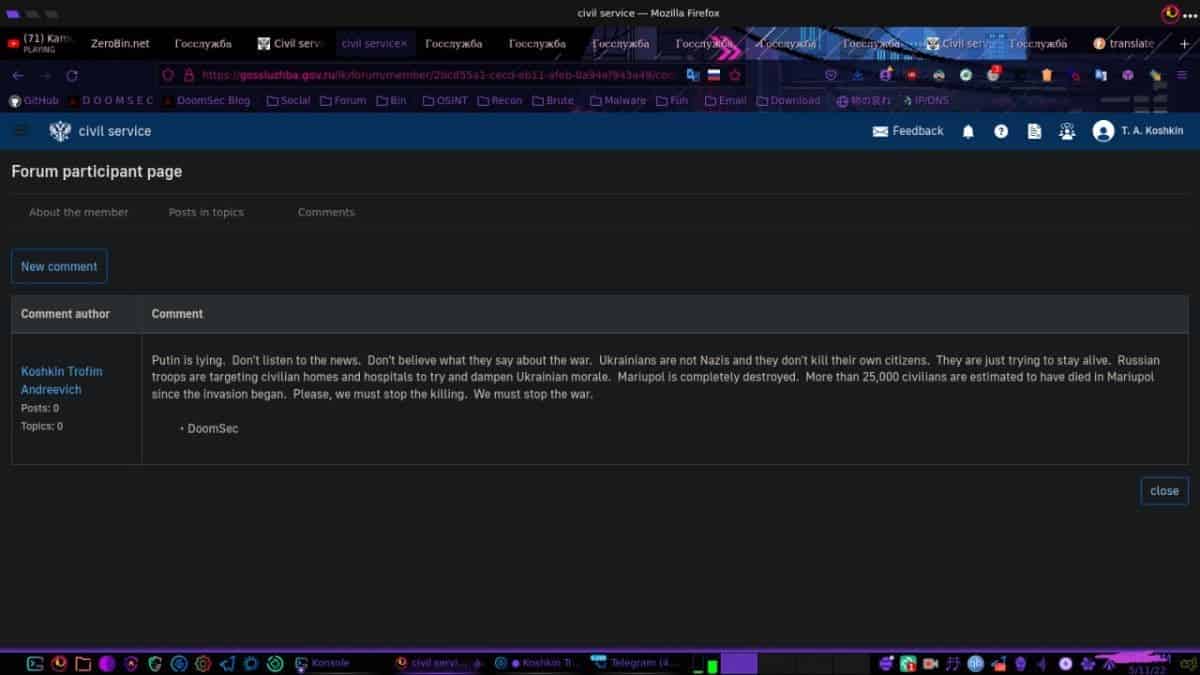Open the documents icon in site header

1035,131
